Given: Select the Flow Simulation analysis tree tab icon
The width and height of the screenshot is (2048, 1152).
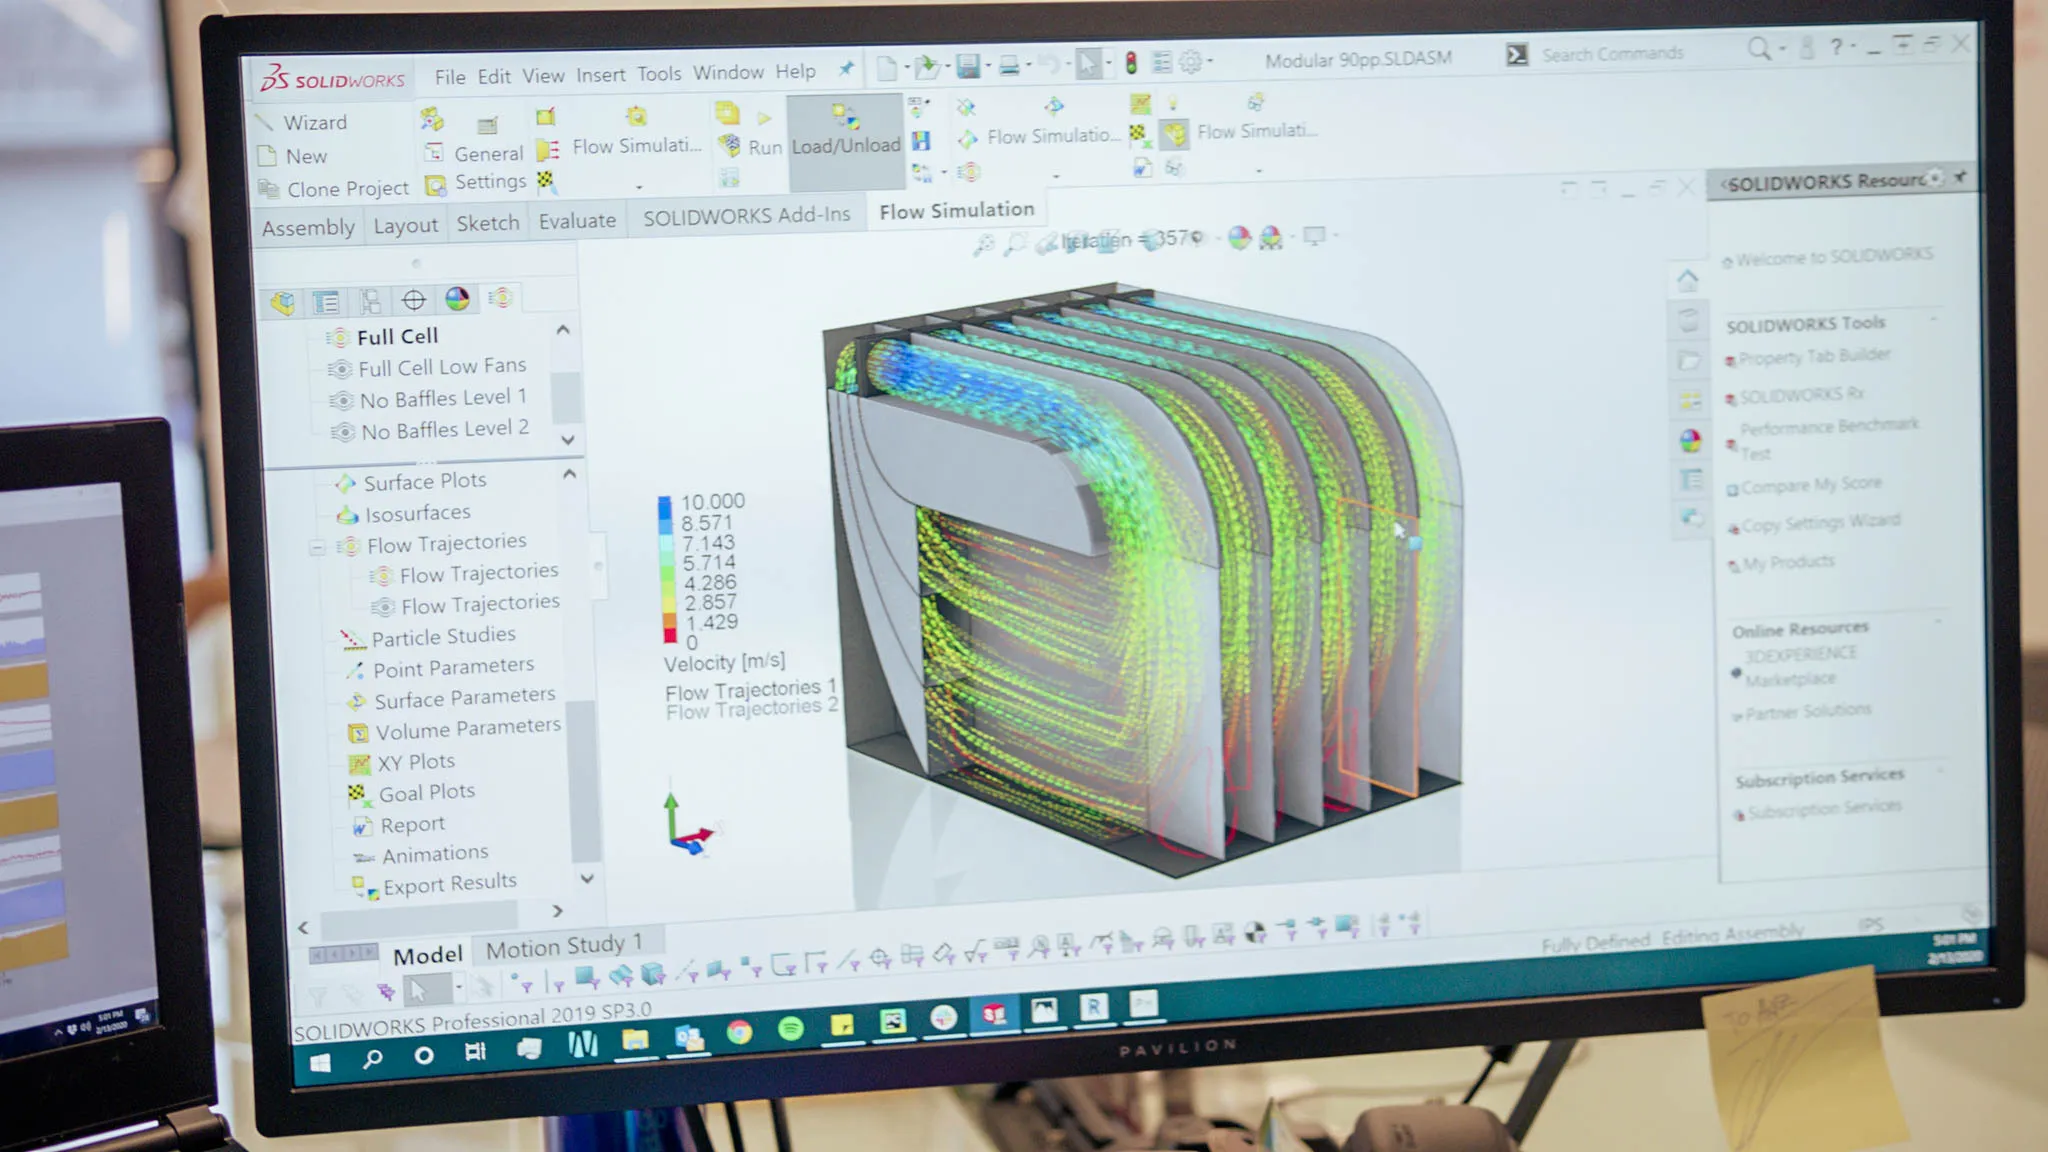Looking at the screenshot, I should pyautogui.click(x=500, y=298).
